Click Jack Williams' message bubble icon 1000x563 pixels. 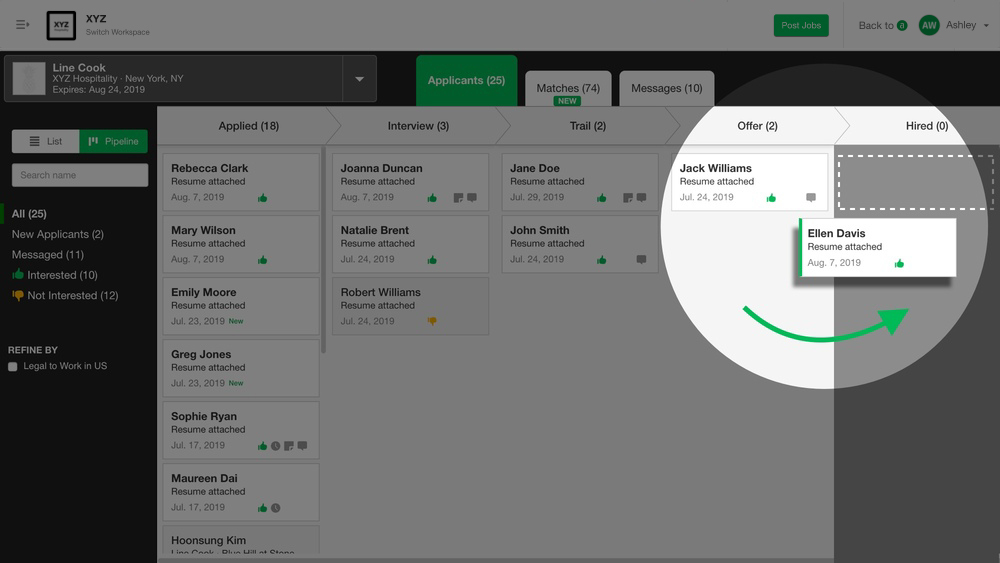point(811,198)
